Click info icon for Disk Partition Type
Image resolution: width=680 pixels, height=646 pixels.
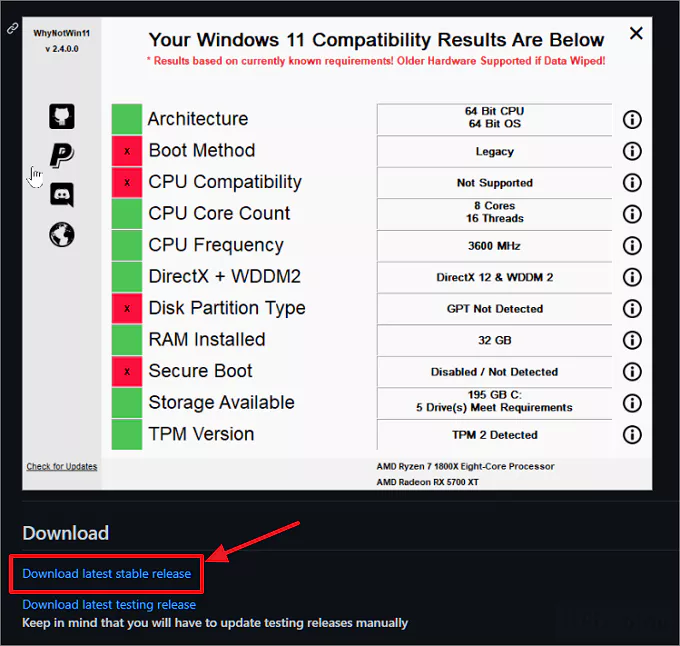[632, 309]
